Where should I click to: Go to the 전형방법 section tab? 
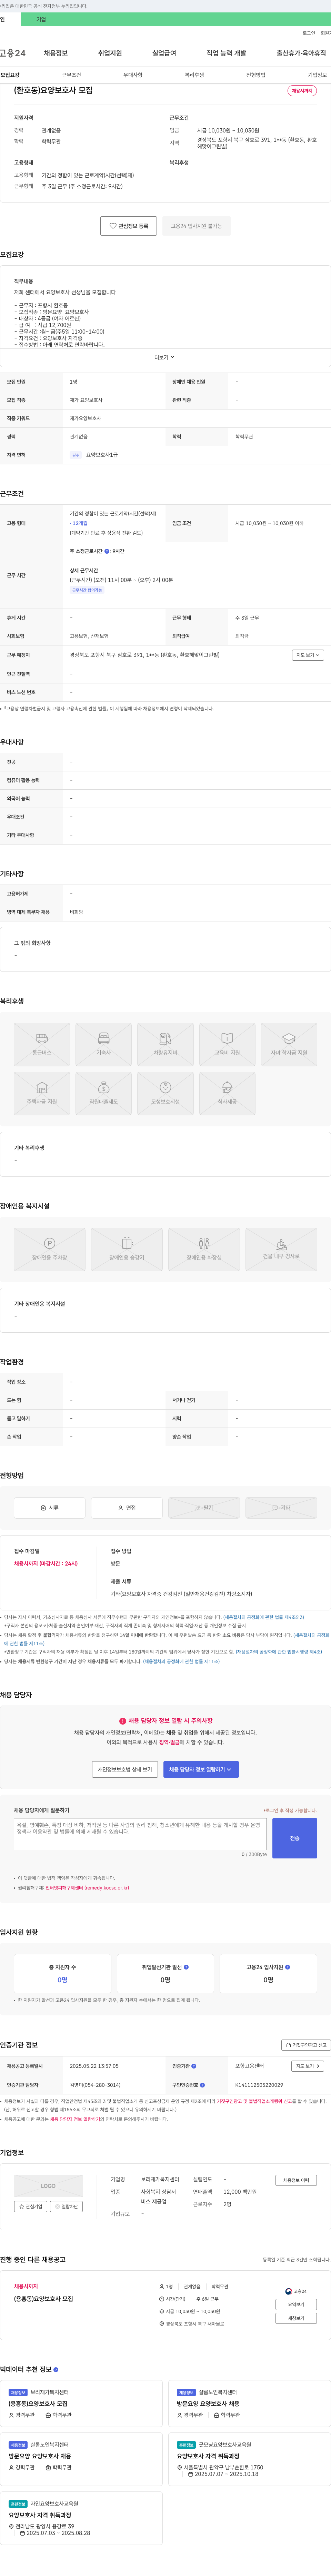click(x=256, y=75)
